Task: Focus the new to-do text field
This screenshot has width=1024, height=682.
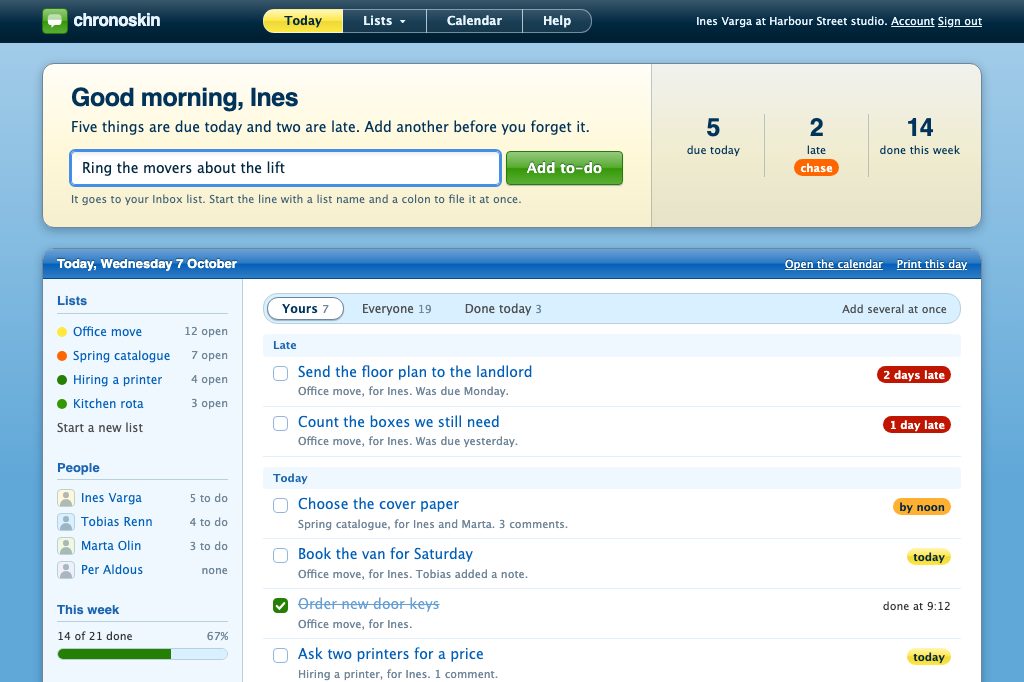Action: 285,168
